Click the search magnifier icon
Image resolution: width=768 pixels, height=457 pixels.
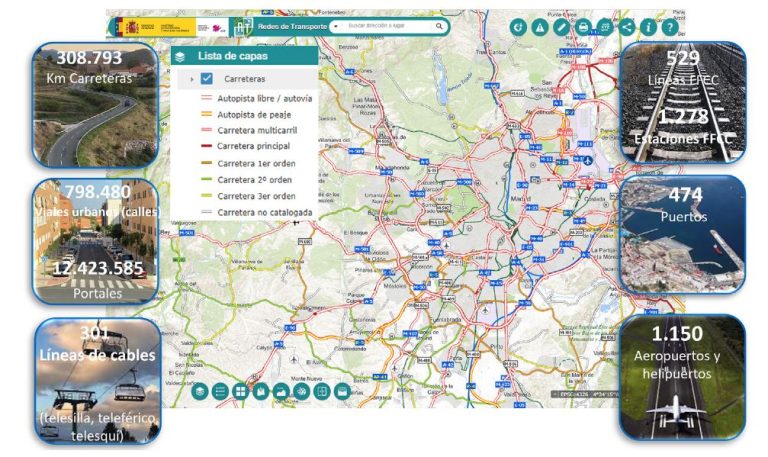point(439,26)
